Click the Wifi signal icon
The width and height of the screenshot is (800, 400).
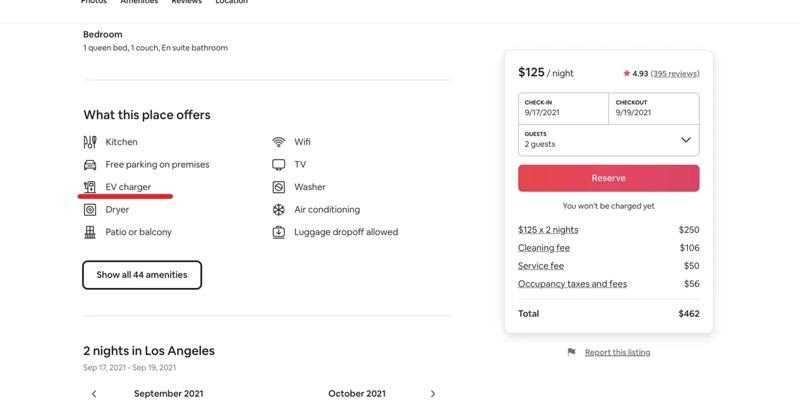(279, 142)
